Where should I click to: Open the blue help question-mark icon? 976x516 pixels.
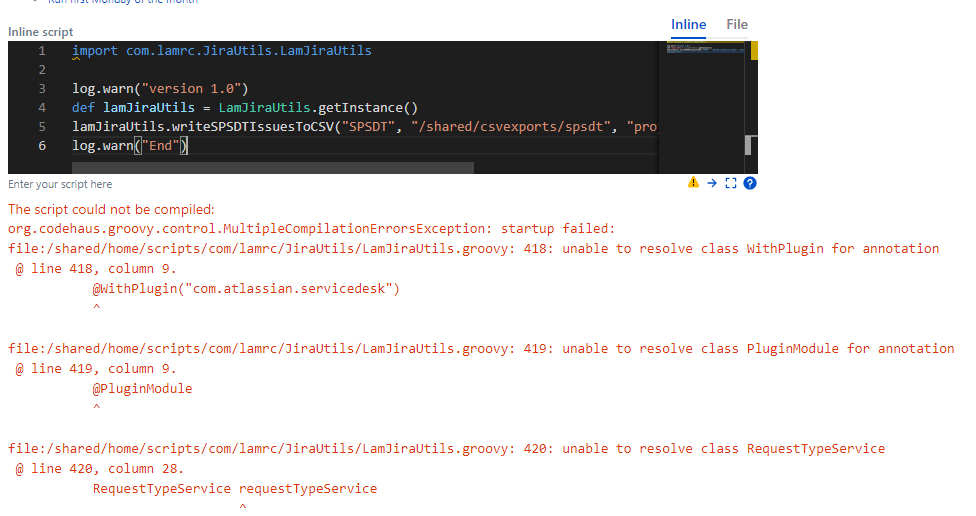[749, 183]
